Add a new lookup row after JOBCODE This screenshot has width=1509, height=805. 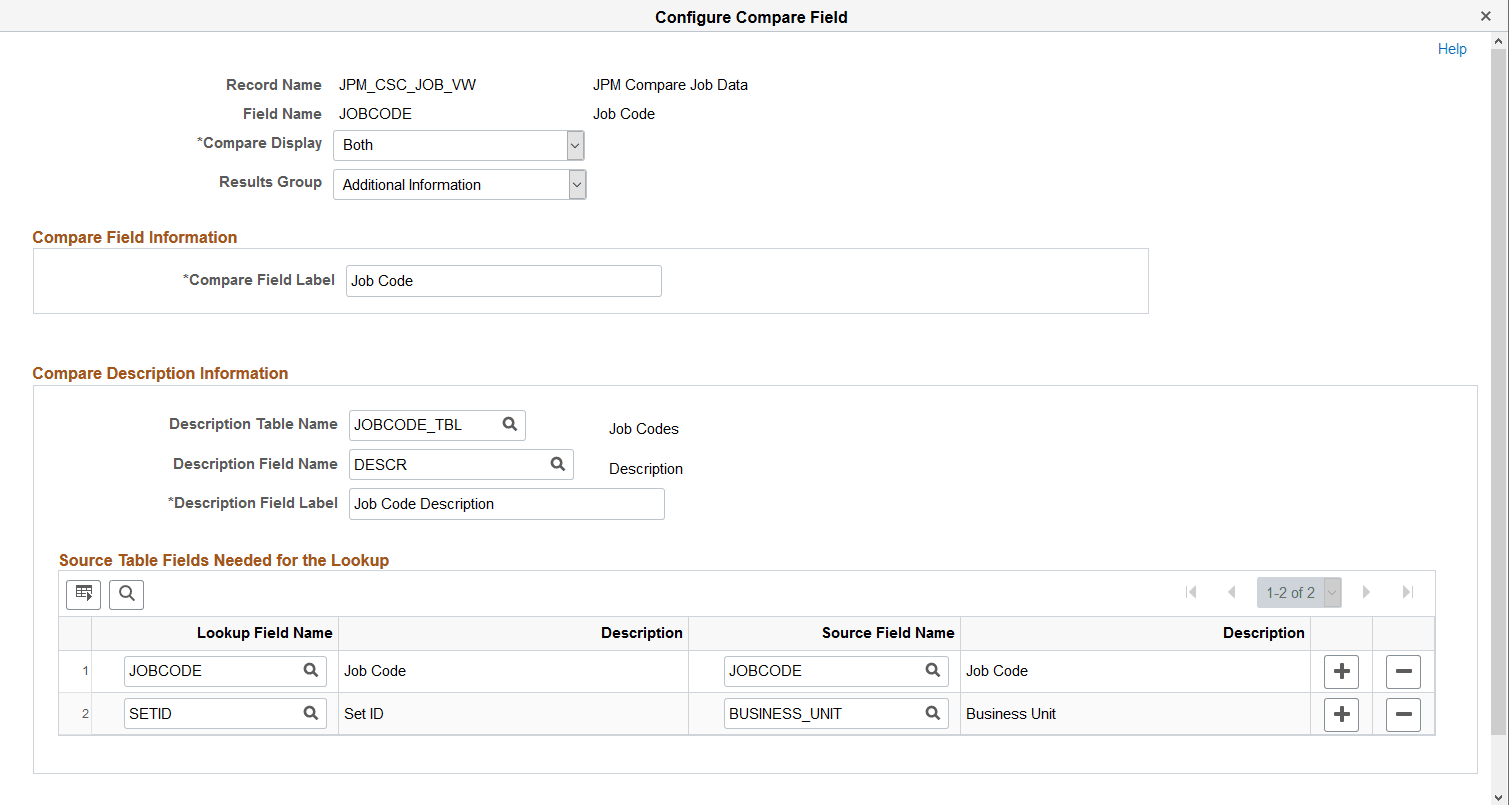pyautogui.click(x=1341, y=671)
